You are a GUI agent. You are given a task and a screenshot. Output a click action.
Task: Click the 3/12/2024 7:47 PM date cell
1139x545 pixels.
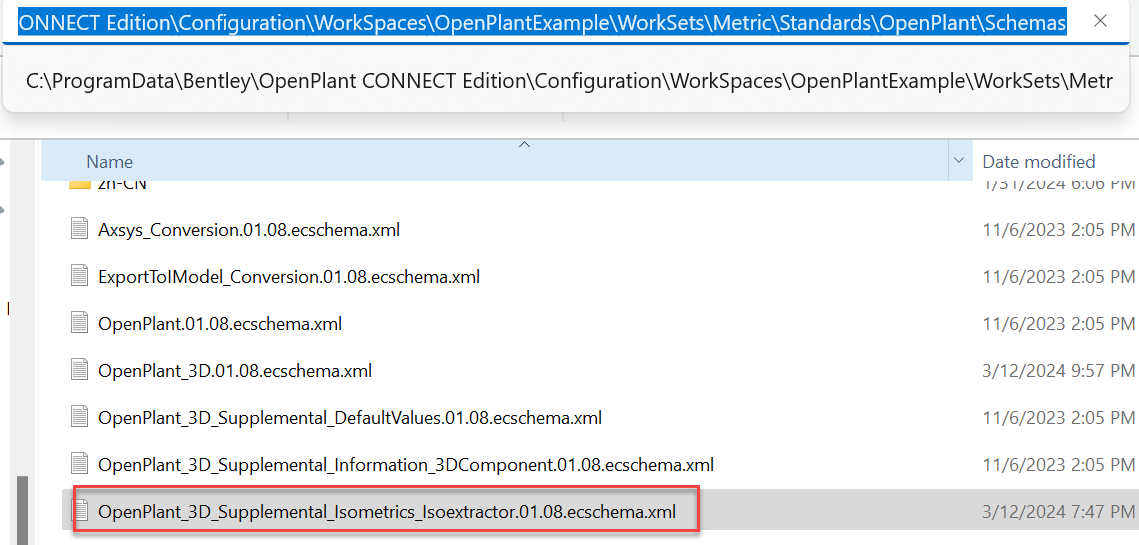[1058, 512]
